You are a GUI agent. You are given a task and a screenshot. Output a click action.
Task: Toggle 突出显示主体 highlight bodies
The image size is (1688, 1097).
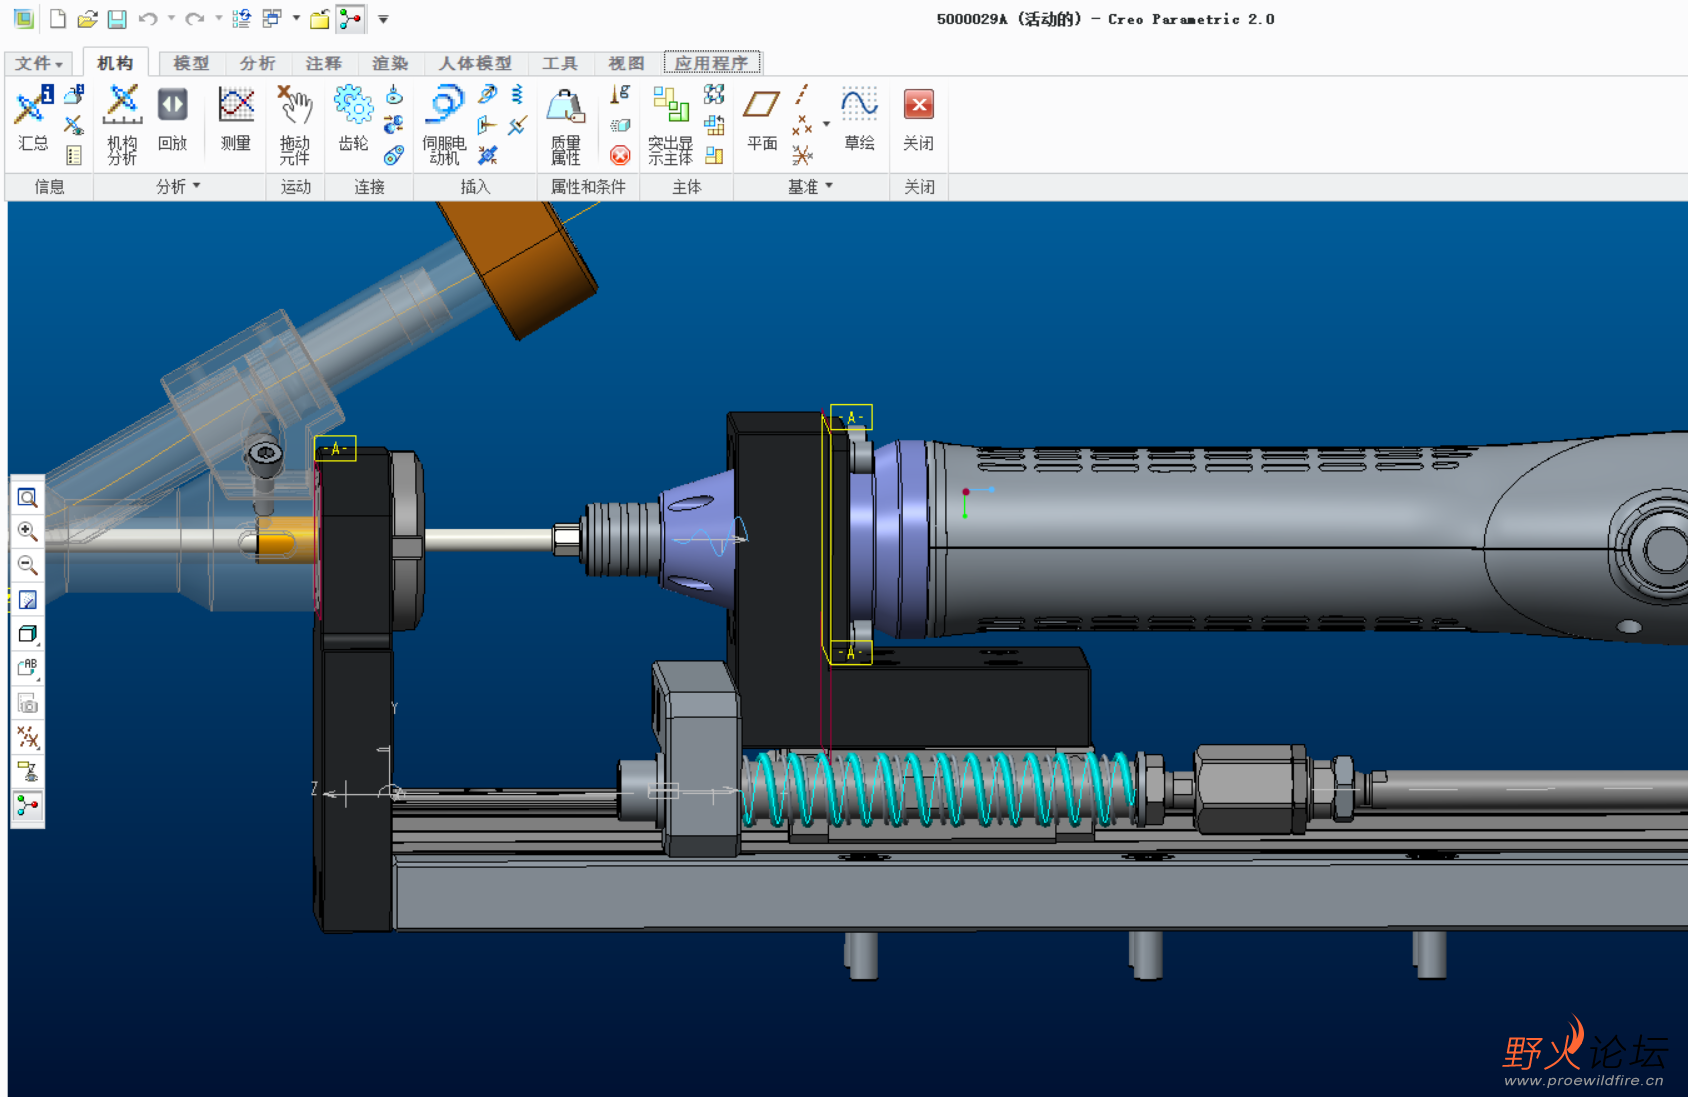point(670,124)
